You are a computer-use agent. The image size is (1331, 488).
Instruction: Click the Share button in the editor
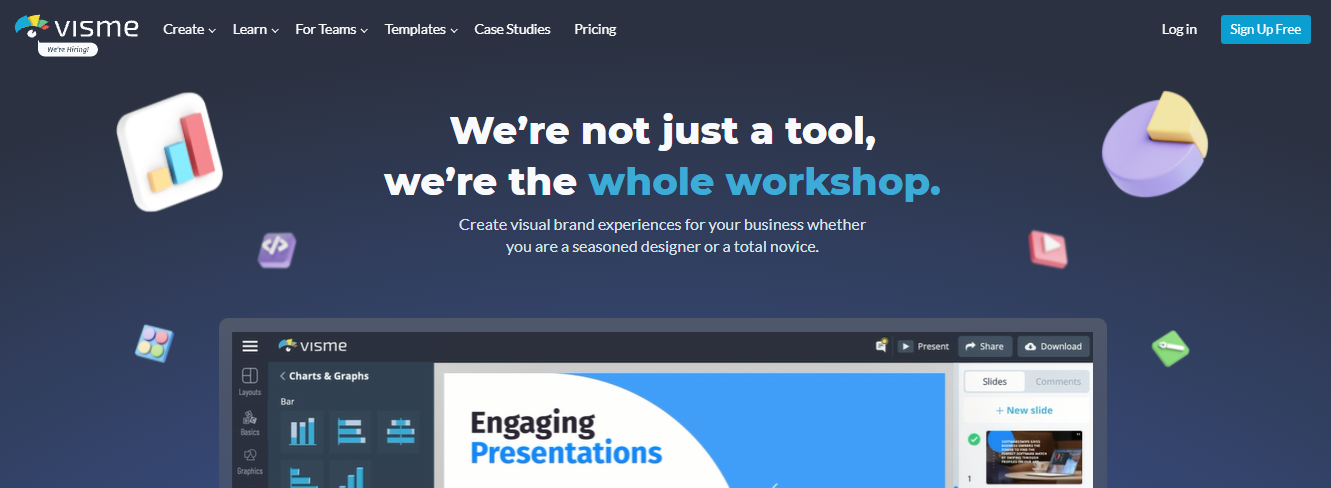click(985, 346)
